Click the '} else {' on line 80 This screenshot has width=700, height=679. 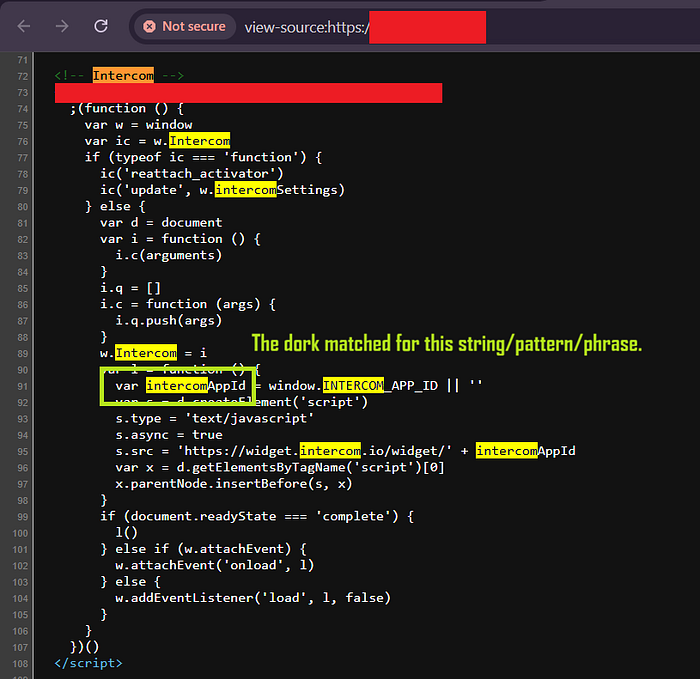click(x=115, y=206)
